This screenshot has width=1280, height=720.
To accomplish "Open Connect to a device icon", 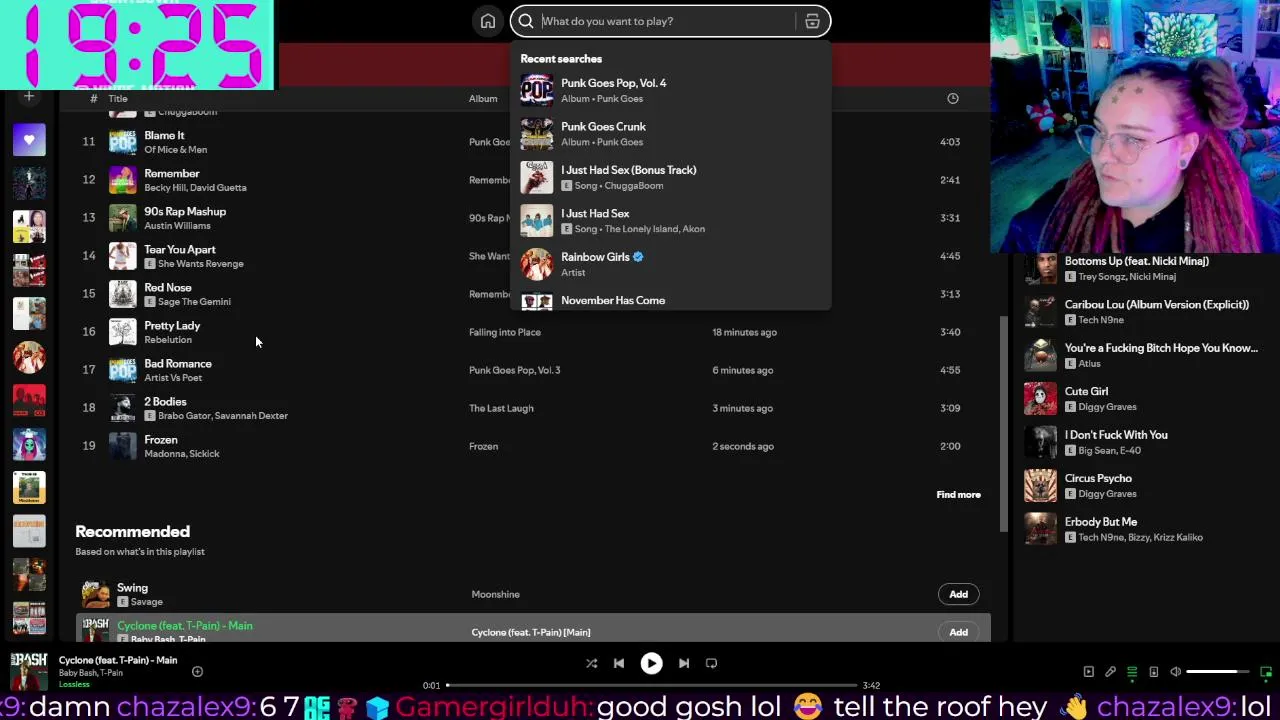I will tap(1153, 672).
